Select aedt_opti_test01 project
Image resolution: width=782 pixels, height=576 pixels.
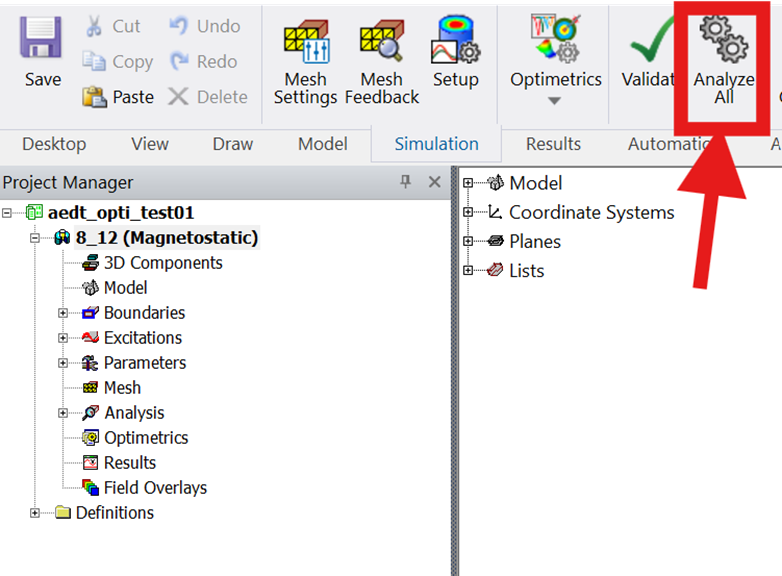pyautogui.click(x=121, y=213)
